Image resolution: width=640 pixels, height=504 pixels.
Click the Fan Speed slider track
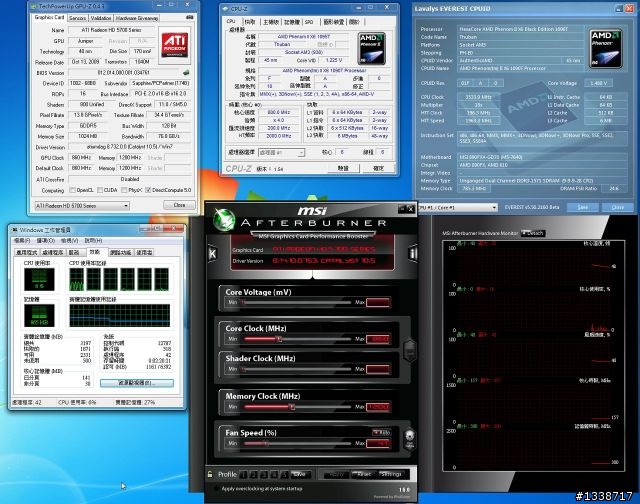(x=296, y=443)
